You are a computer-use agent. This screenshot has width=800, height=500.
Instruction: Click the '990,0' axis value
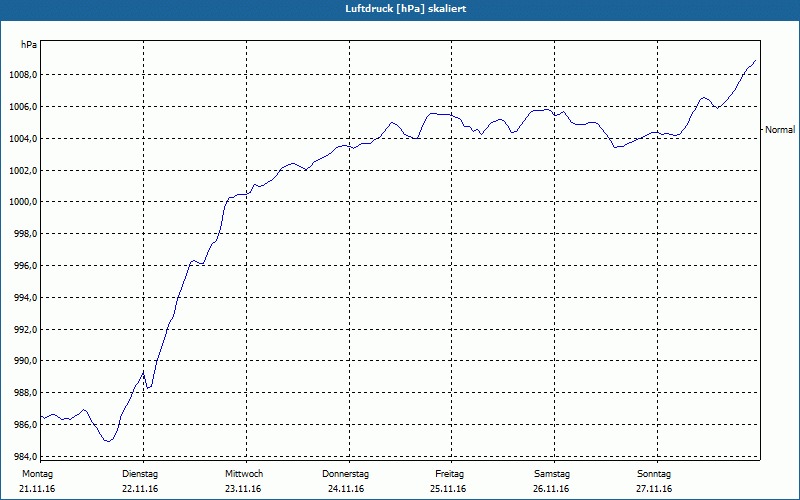click(27, 361)
